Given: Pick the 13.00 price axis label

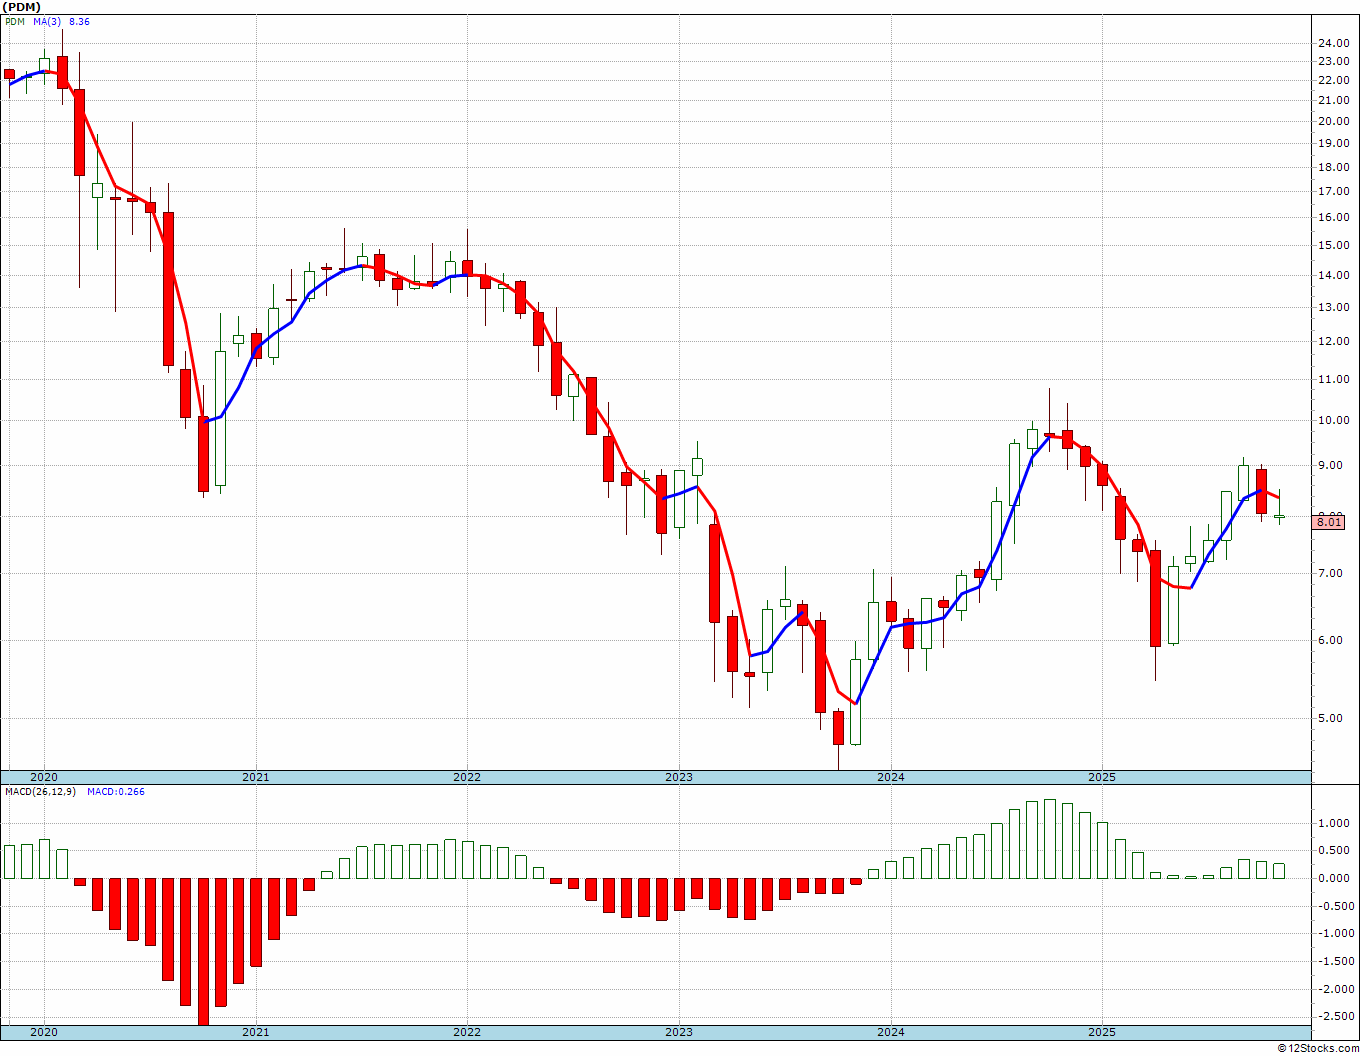Looking at the screenshot, I should coord(1333,307).
